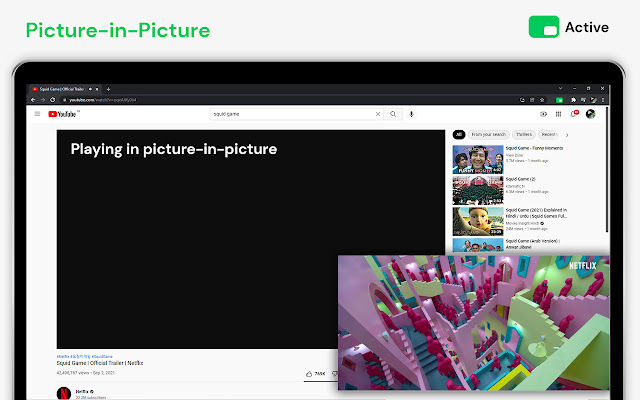Click the YouTube logo
This screenshot has height=400, width=640.
(62, 114)
